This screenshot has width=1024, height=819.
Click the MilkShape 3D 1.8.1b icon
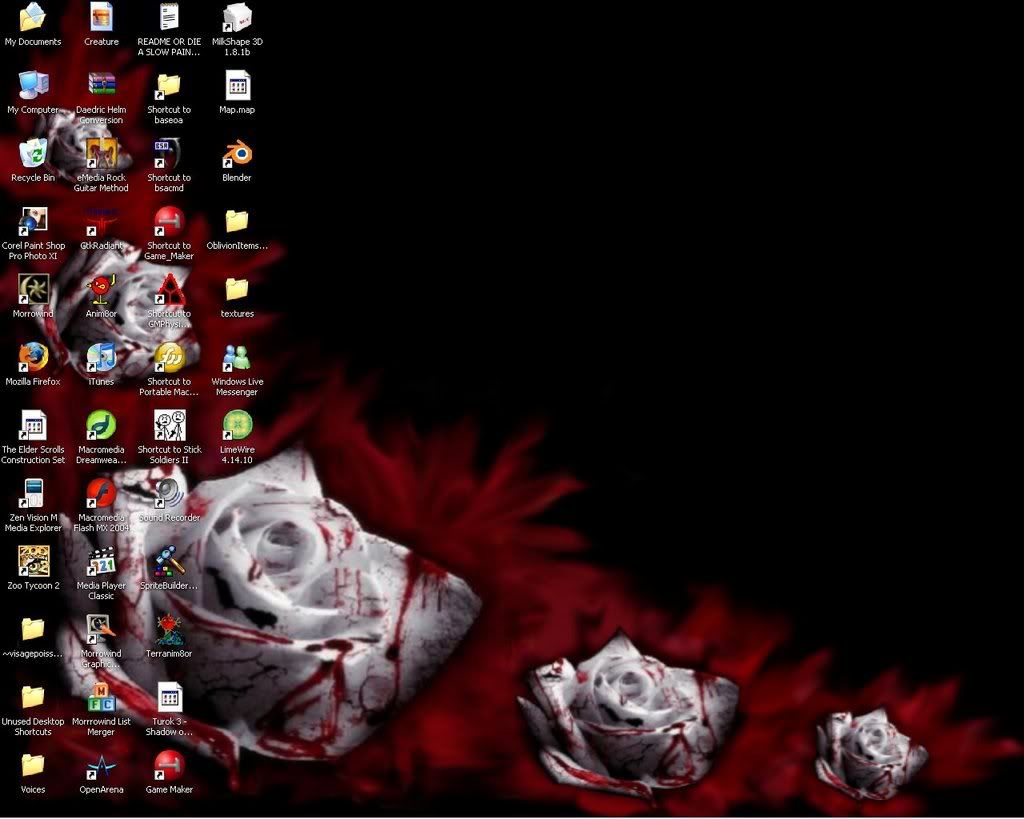coord(237,17)
